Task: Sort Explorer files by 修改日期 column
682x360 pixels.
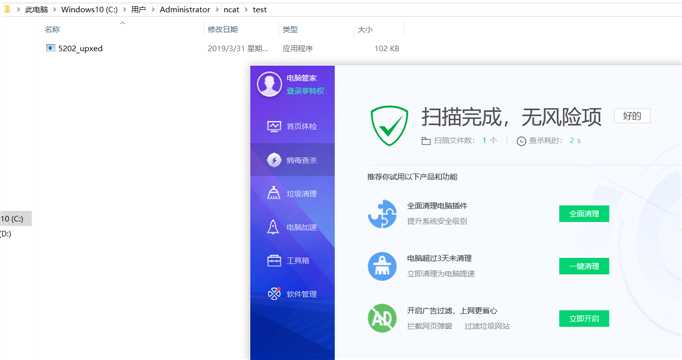Action: pos(223,29)
